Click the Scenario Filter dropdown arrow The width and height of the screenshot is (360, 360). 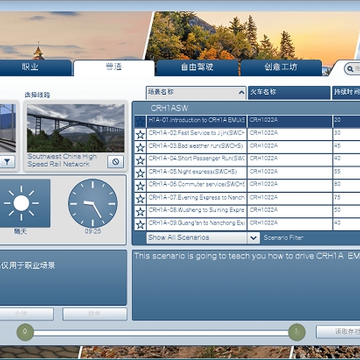point(254,238)
